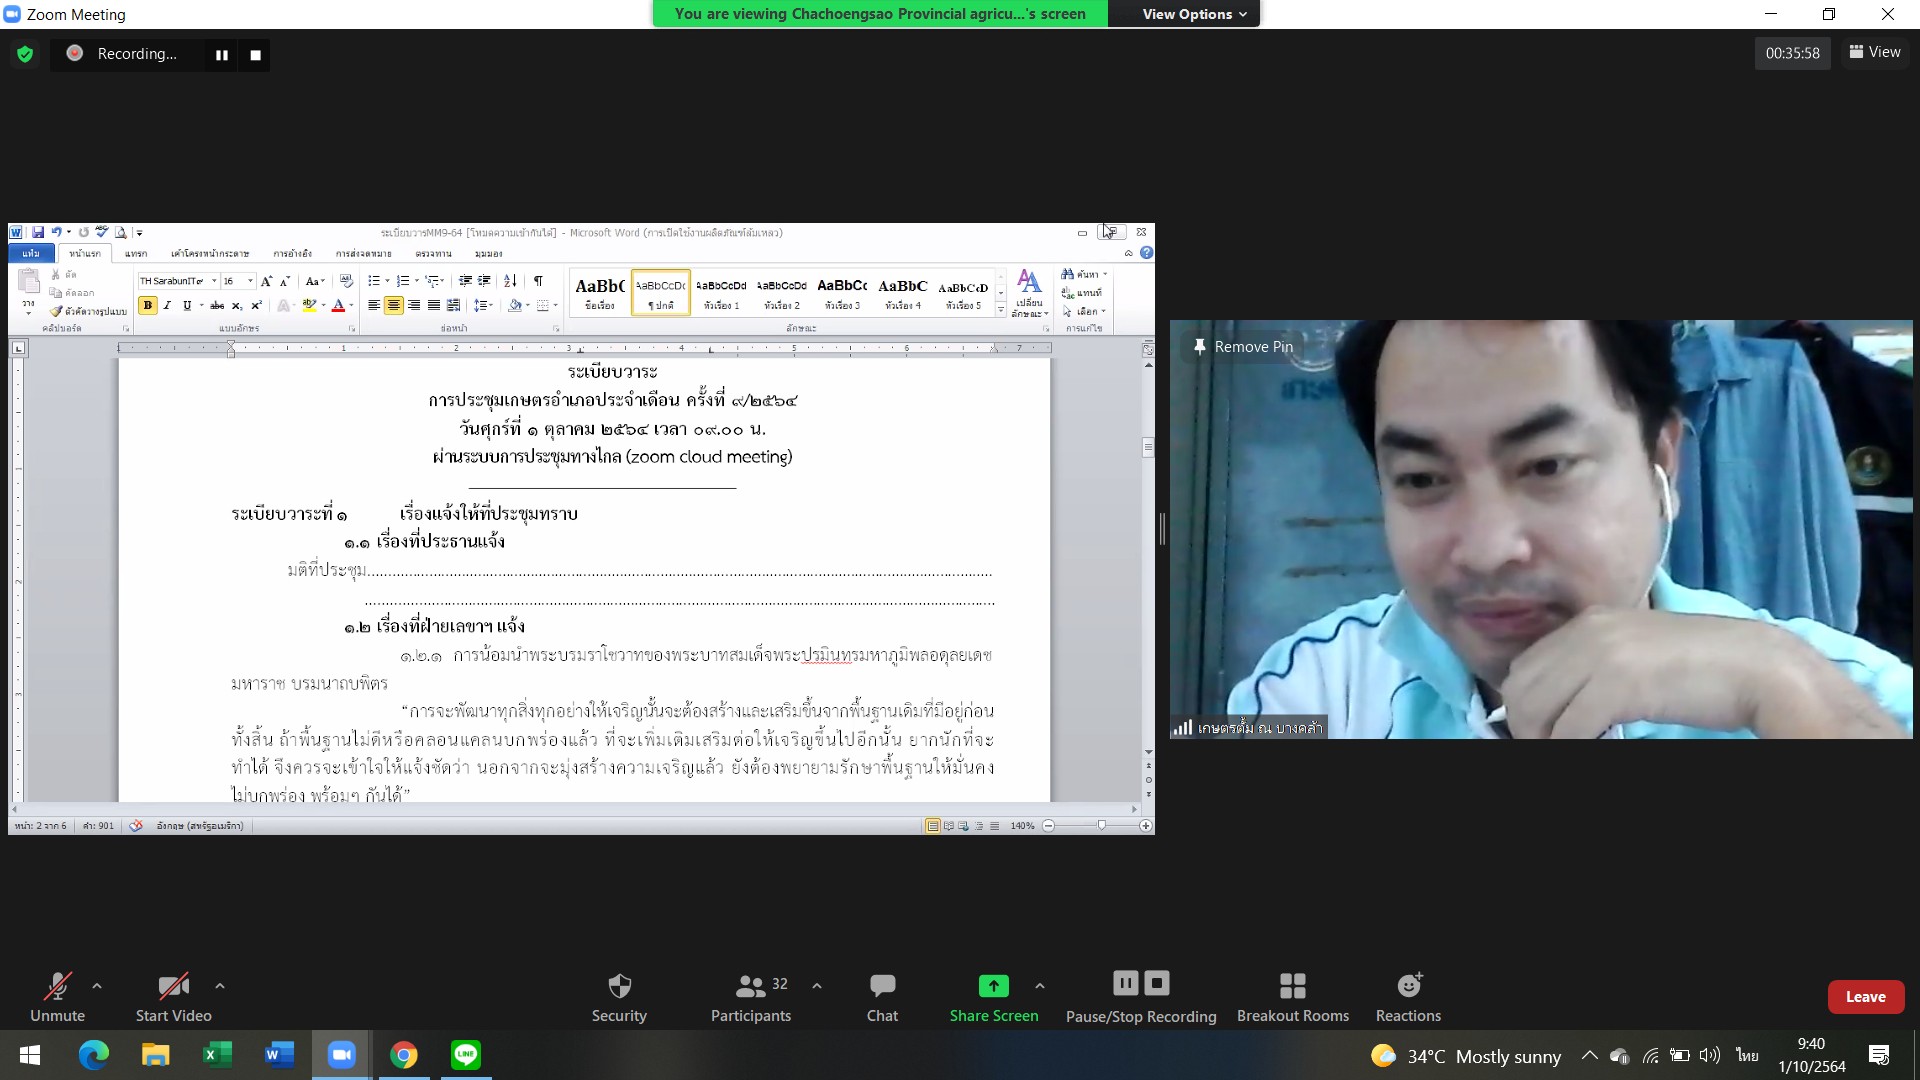1920x1080 pixels.
Task: Expand video options arrow next to Start Video
Action: coord(220,986)
